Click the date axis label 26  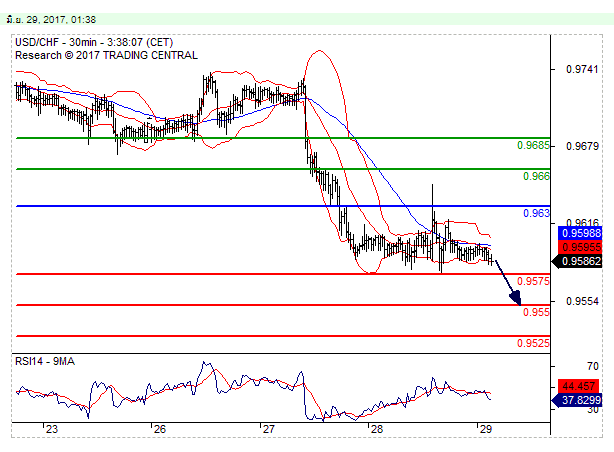click(x=159, y=429)
